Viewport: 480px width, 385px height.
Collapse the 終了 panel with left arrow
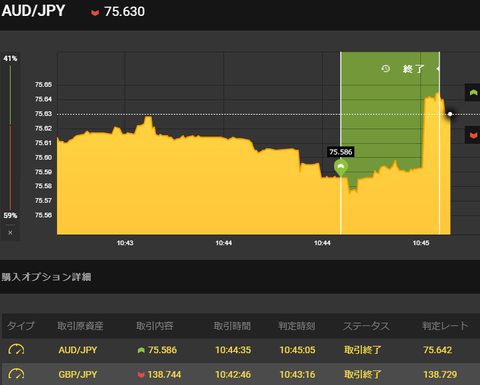tap(438, 69)
